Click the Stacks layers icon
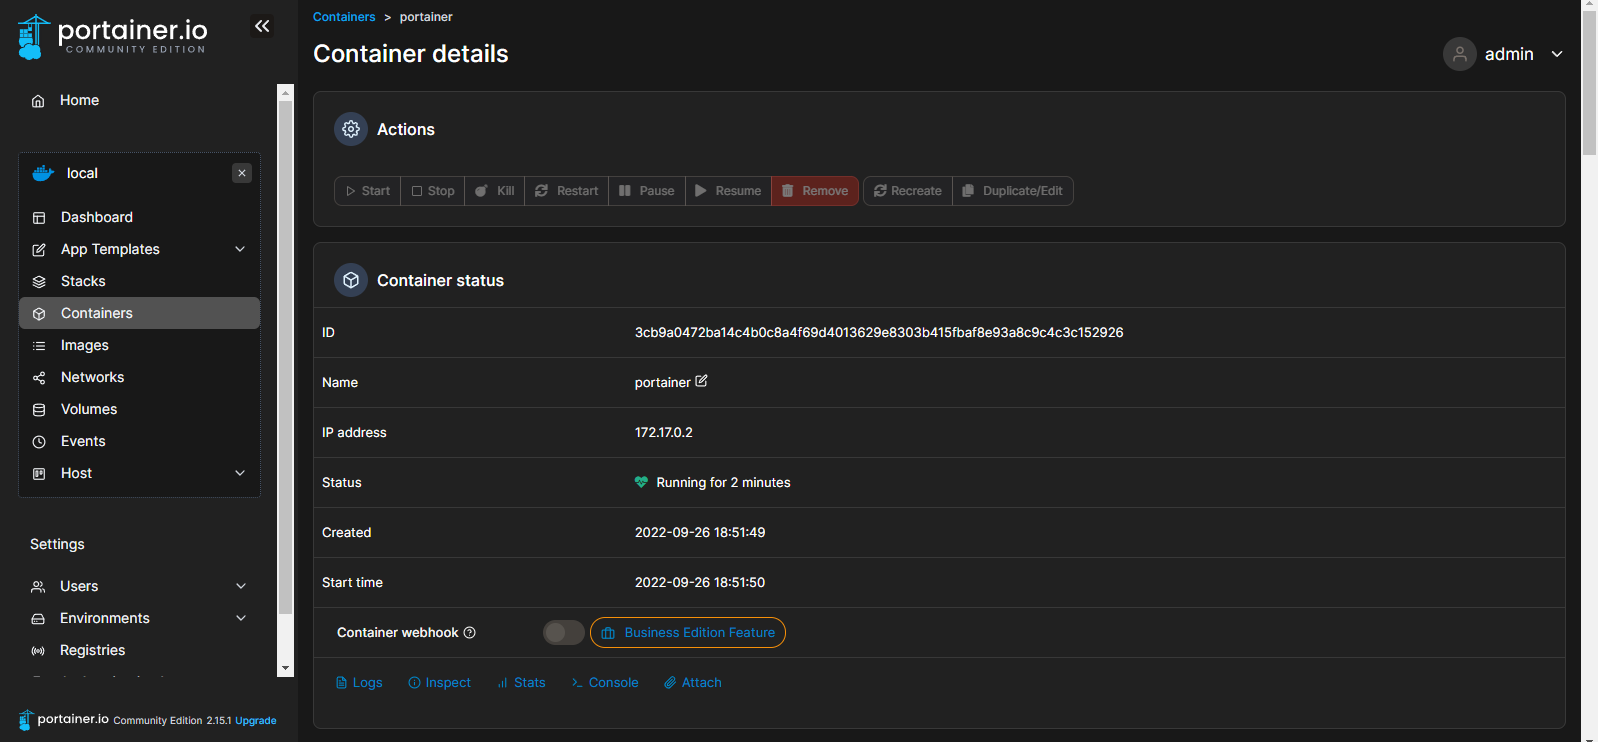 point(39,282)
